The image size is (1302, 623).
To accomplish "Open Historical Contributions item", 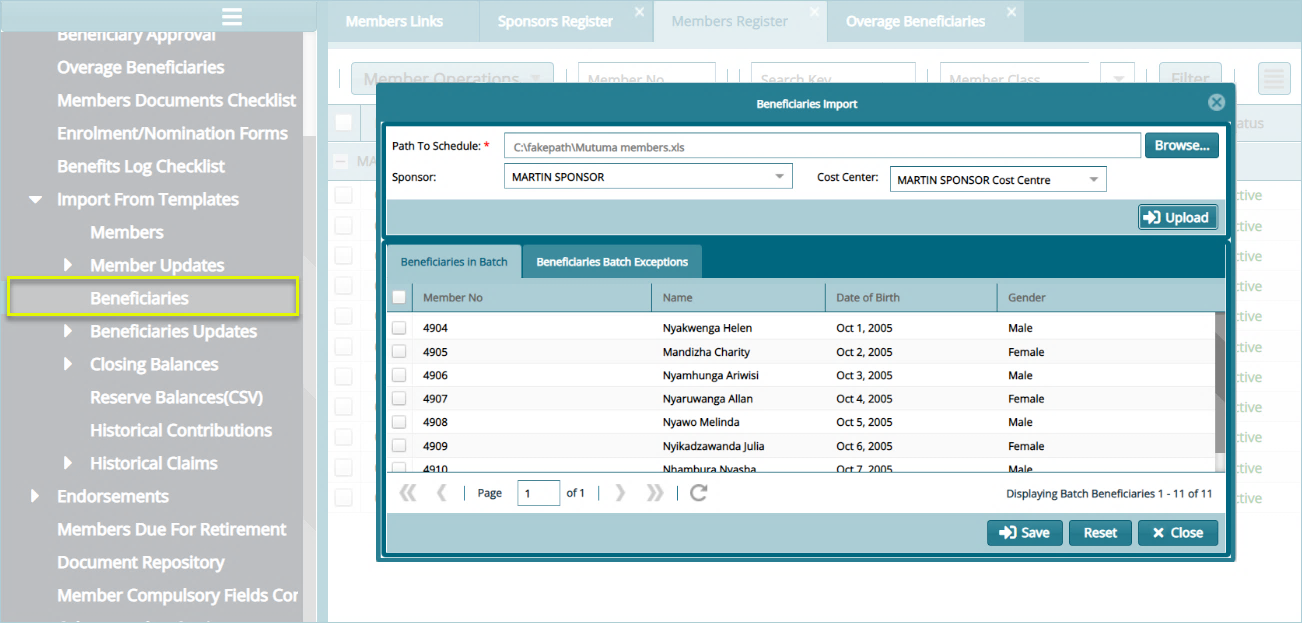I will 181,430.
